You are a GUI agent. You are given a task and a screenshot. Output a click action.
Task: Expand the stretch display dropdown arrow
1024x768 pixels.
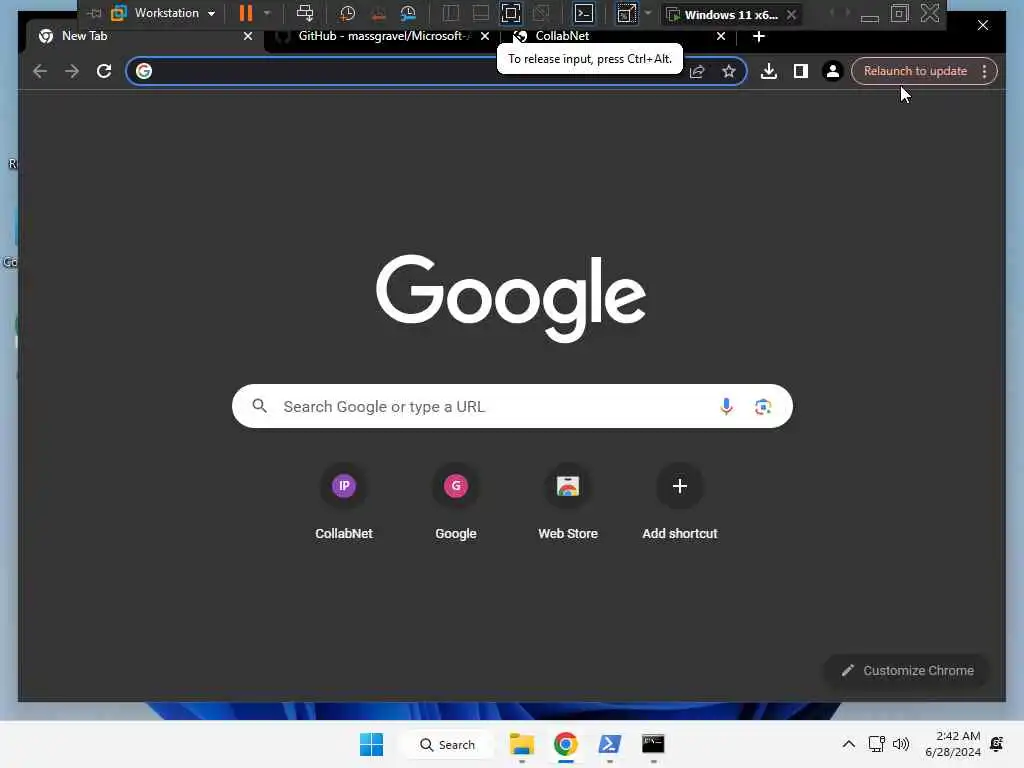(x=648, y=13)
